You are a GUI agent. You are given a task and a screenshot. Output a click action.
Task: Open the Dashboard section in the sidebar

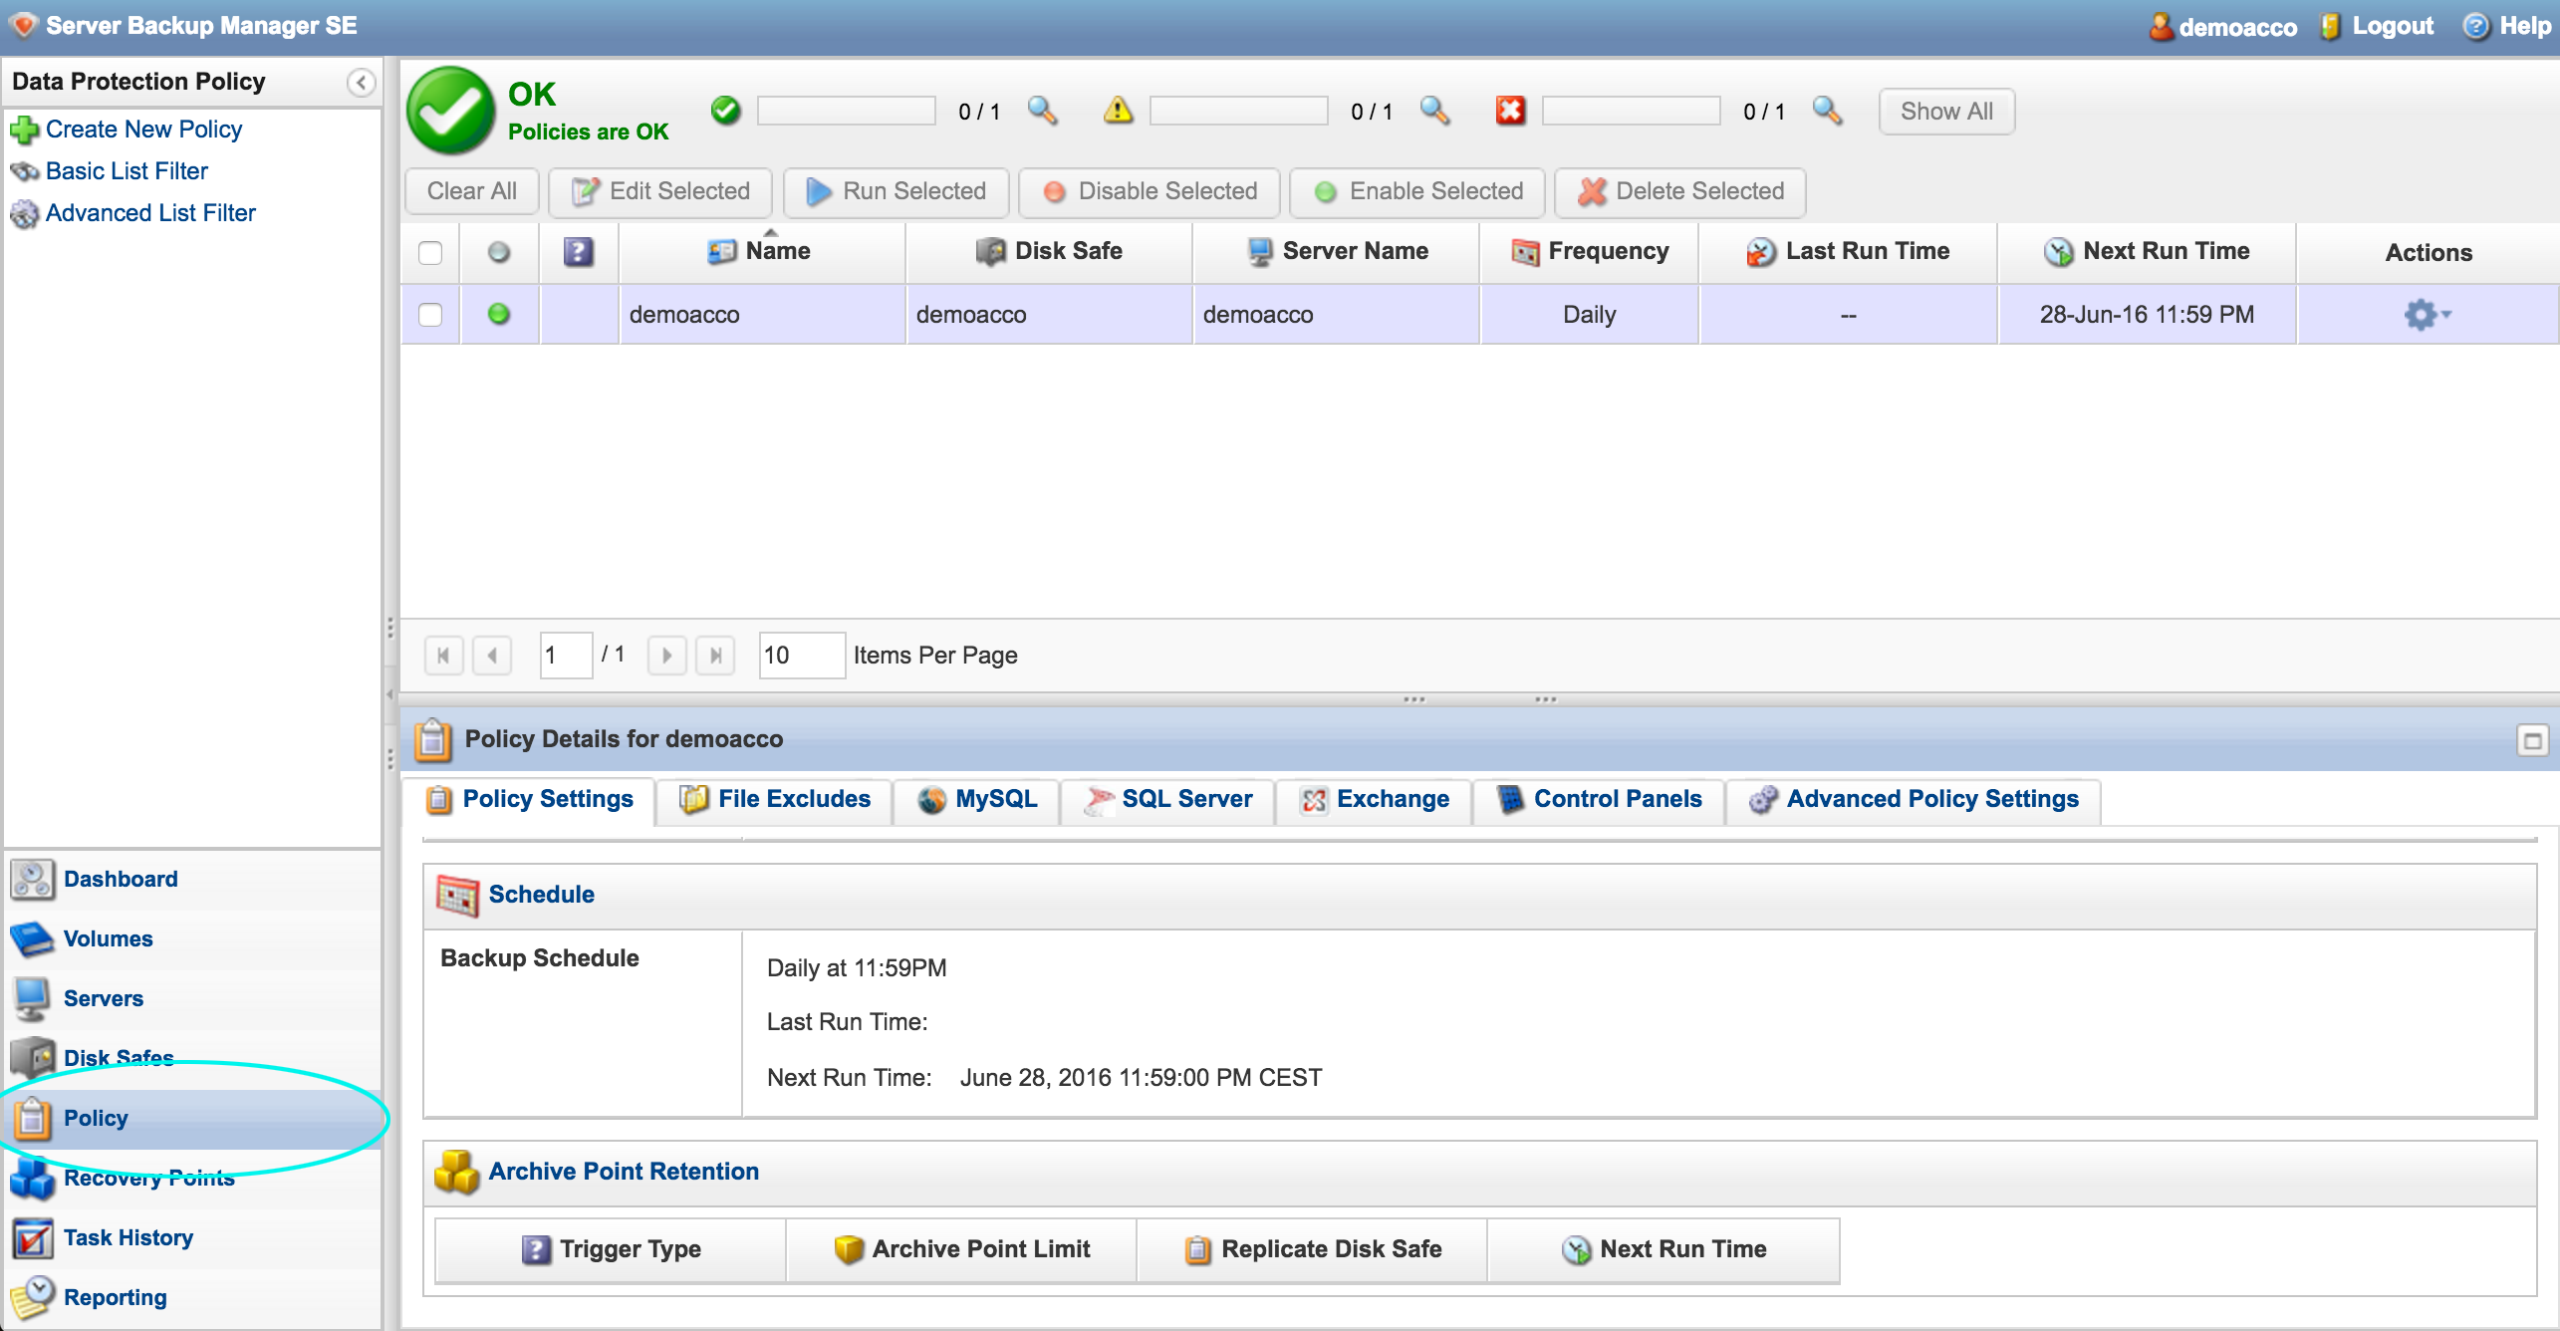coord(120,879)
